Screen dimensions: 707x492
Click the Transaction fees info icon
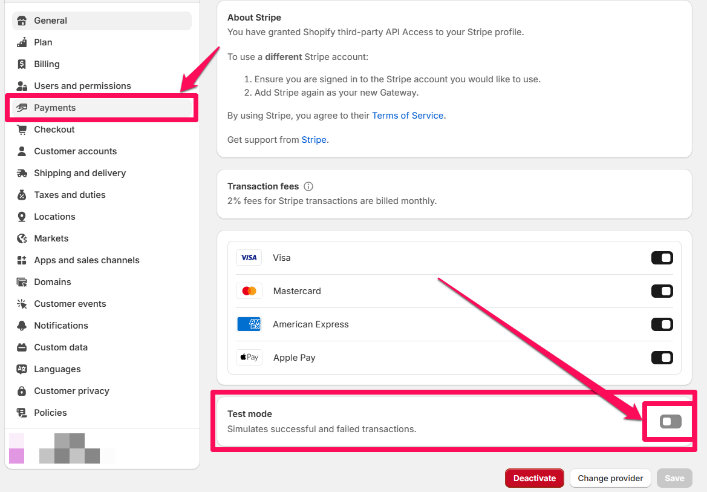pos(308,186)
